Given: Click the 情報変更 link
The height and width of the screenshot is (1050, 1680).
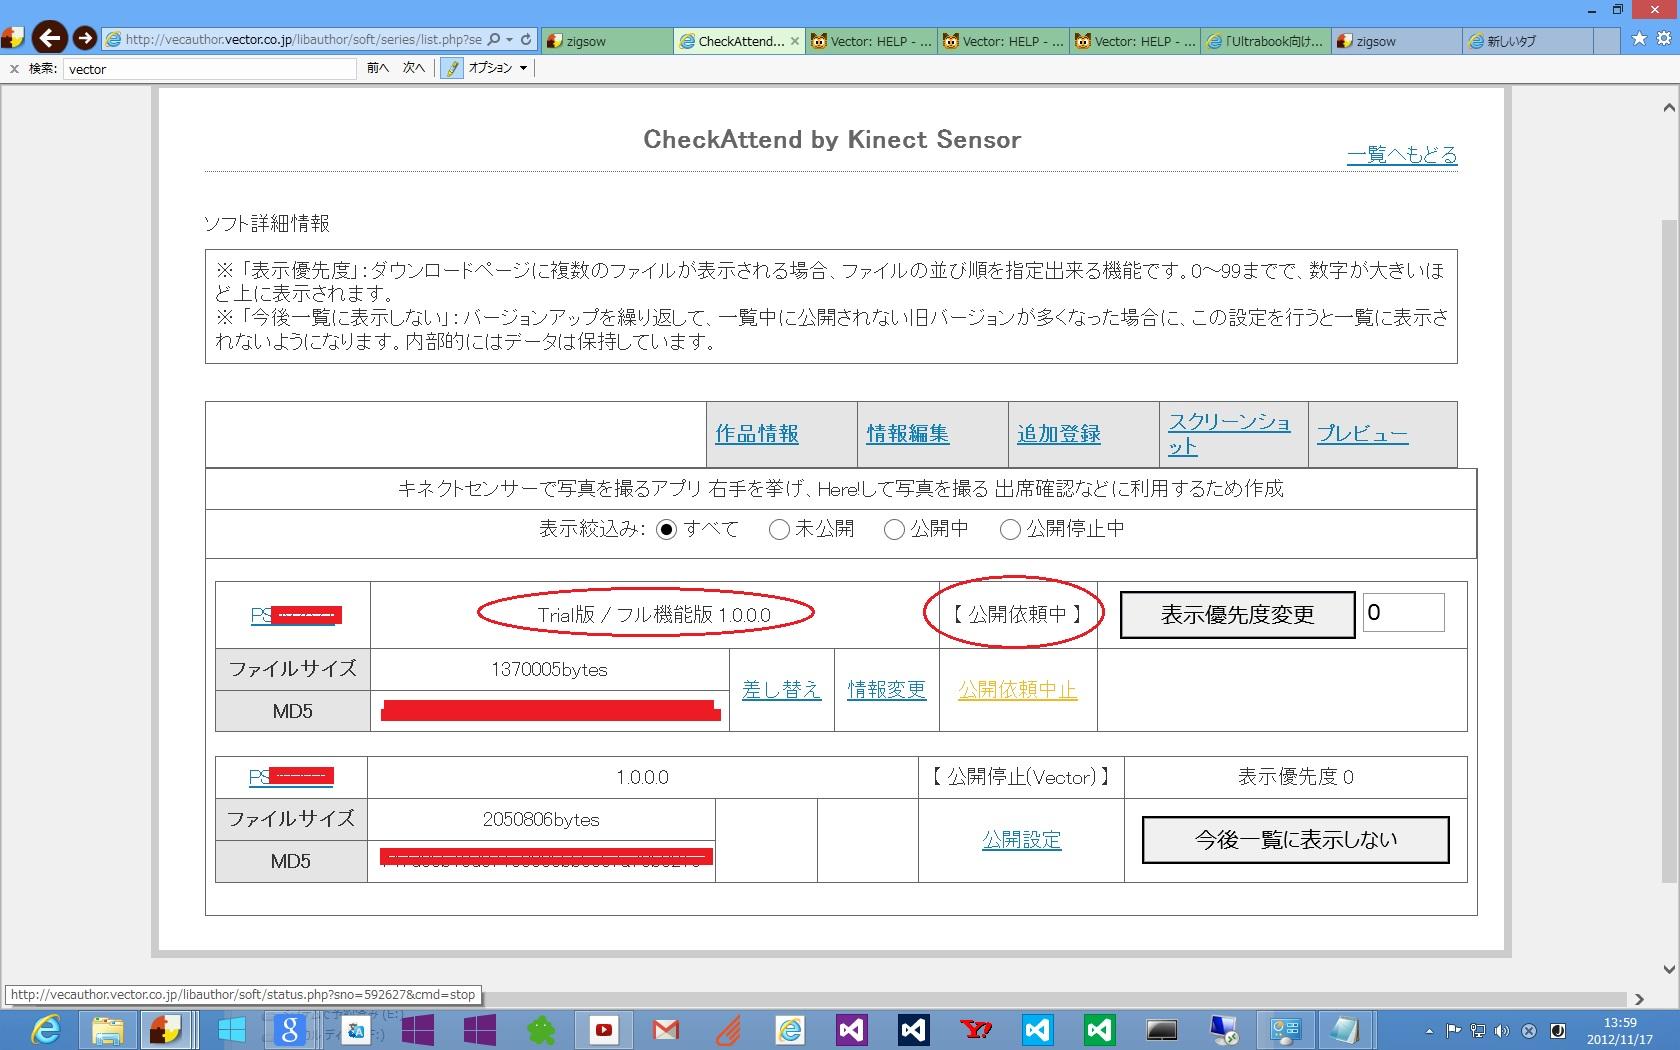Looking at the screenshot, I should coord(887,690).
